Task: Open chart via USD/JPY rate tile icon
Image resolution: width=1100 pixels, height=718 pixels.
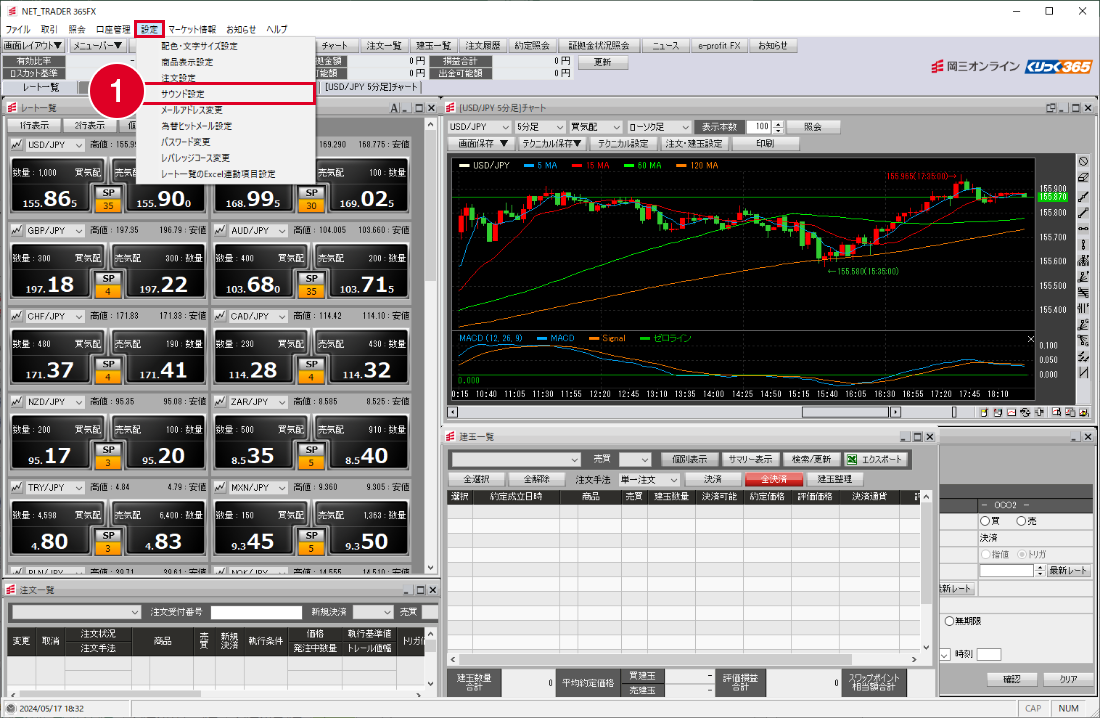Action: (16, 145)
